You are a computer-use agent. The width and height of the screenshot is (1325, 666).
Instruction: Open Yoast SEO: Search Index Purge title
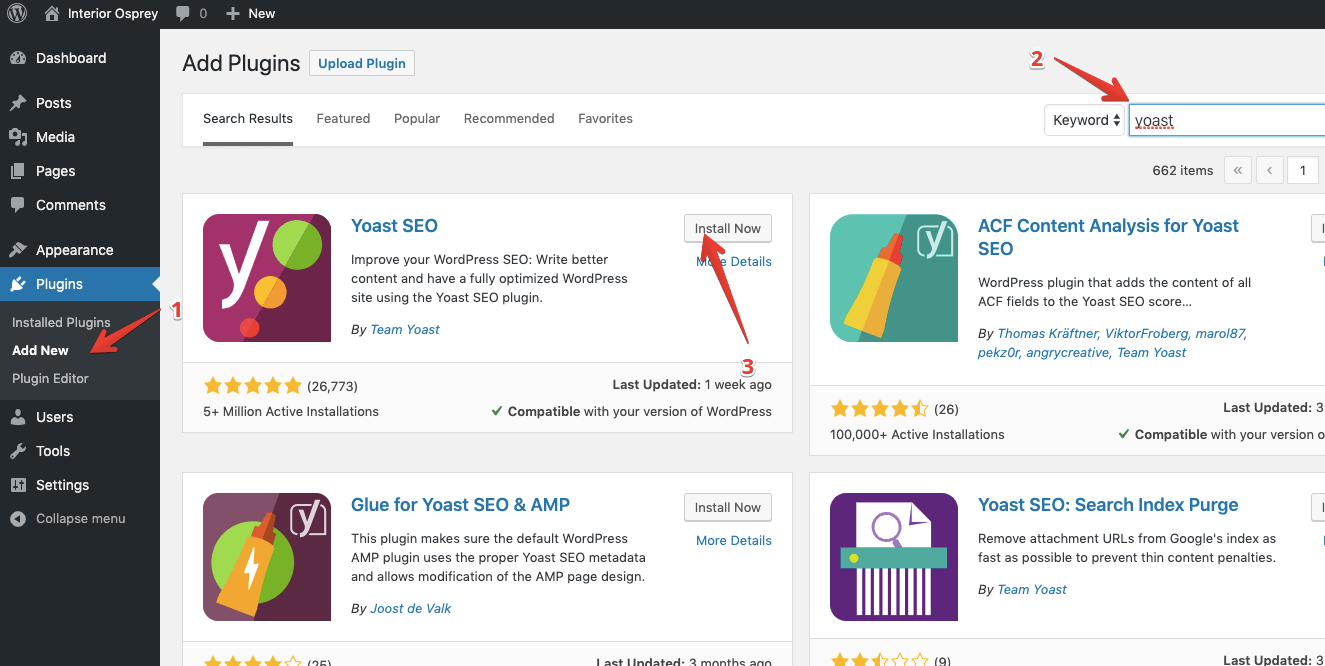(x=1108, y=505)
